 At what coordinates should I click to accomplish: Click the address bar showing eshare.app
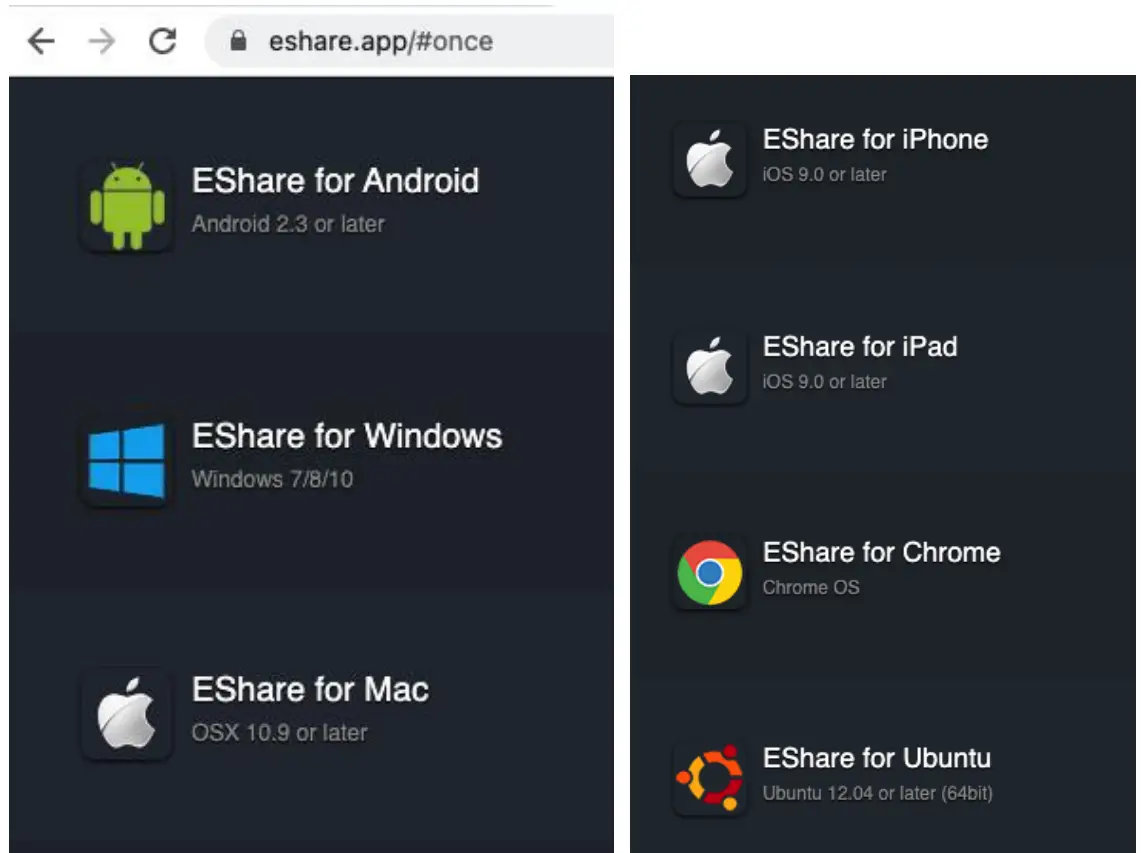pyautogui.click(x=380, y=41)
